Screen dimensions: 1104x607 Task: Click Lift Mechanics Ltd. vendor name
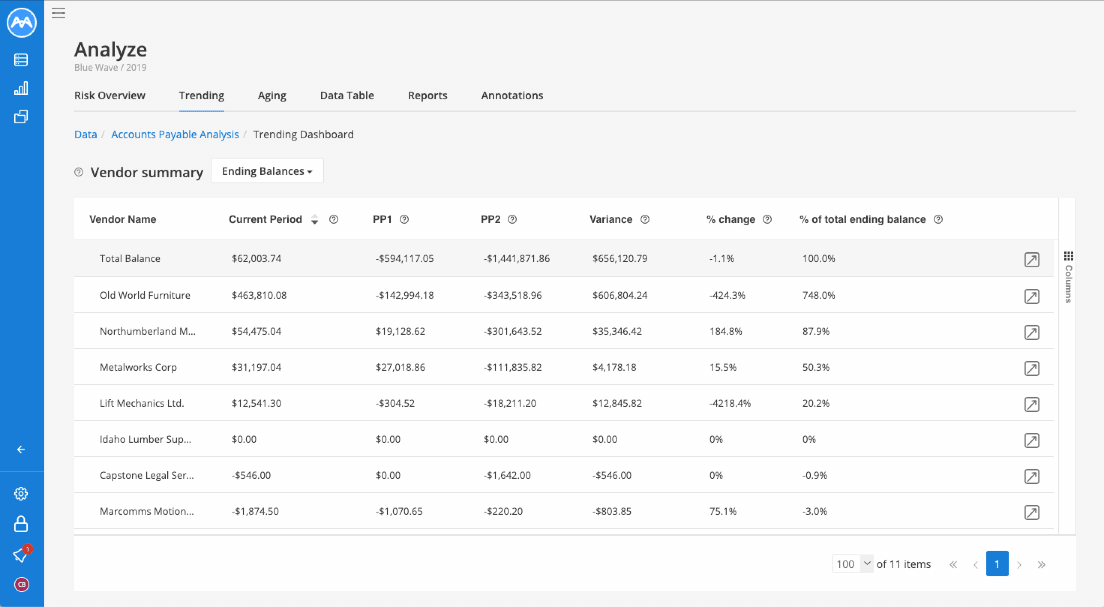[142, 403]
